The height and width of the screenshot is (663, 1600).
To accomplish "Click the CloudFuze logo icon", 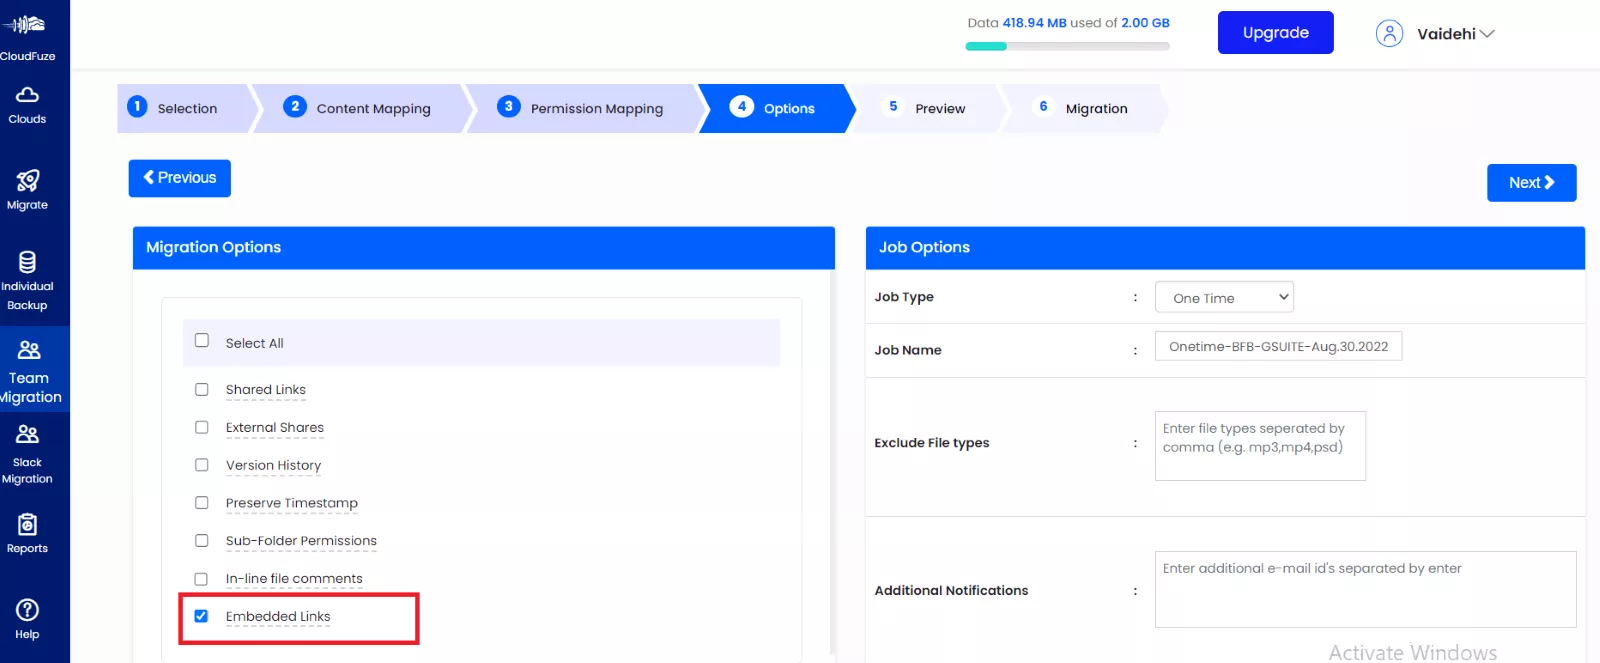I will pyautogui.click(x=26, y=26).
